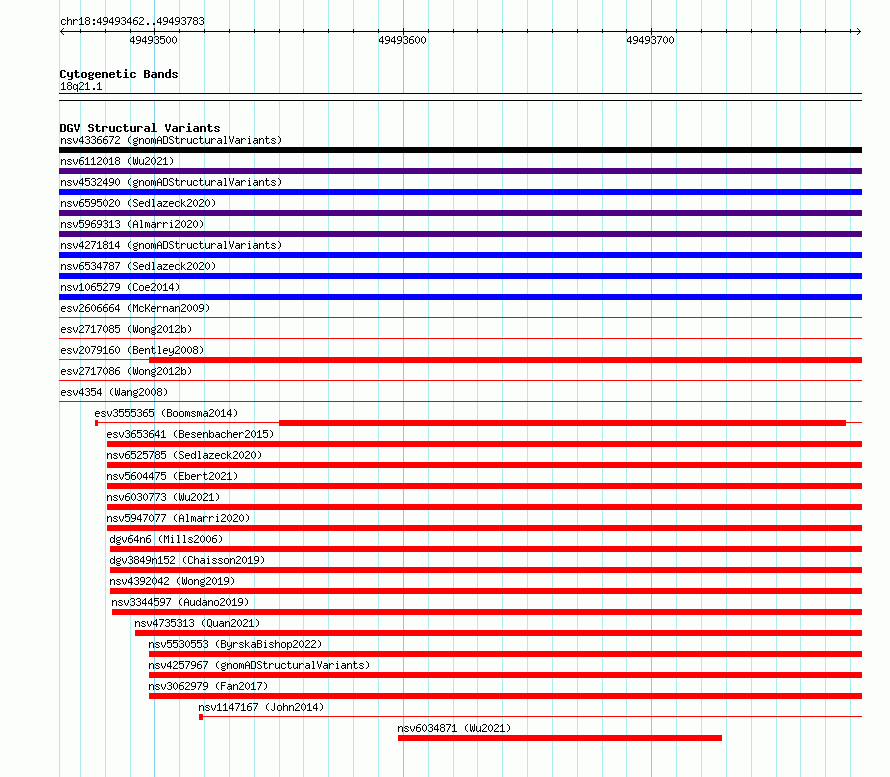Click the red nsv6525785 variant bar
Image resolution: width=890 pixels, height=777 pixels.
pyautogui.click(x=484, y=465)
